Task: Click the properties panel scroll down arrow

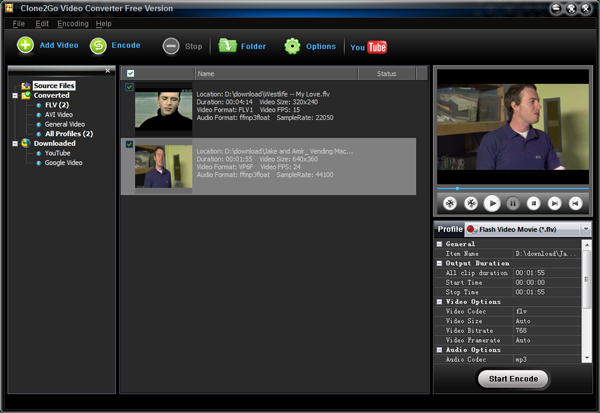Action: [x=587, y=358]
